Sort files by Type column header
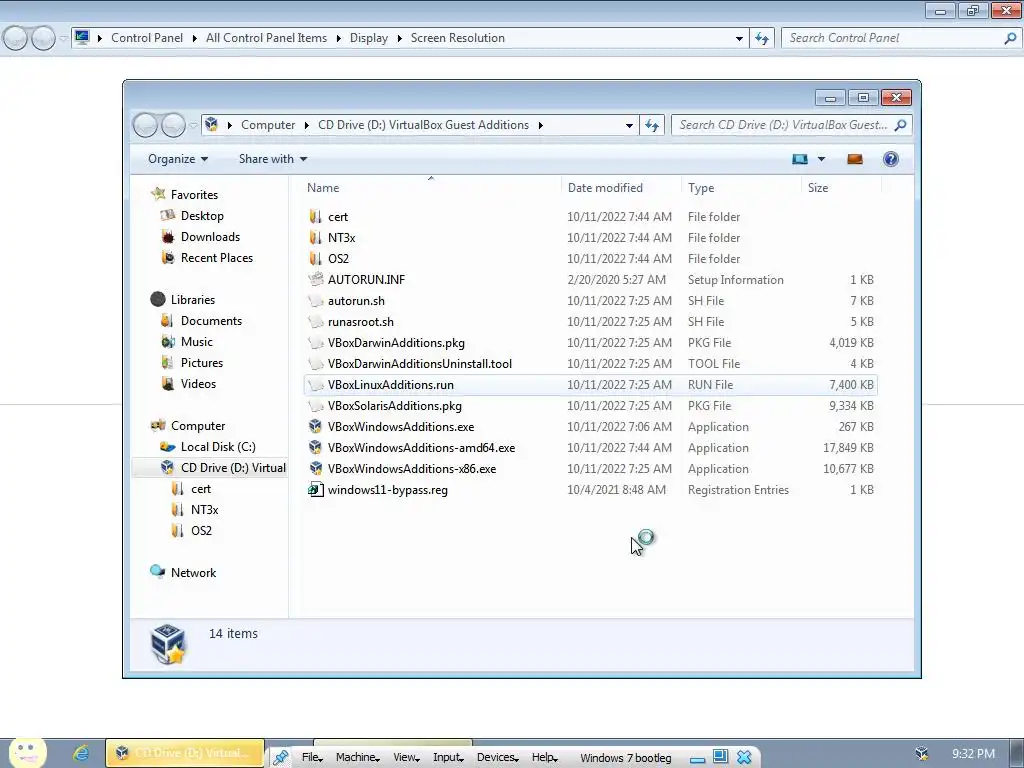This screenshot has height=768, width=1024. 741,187
